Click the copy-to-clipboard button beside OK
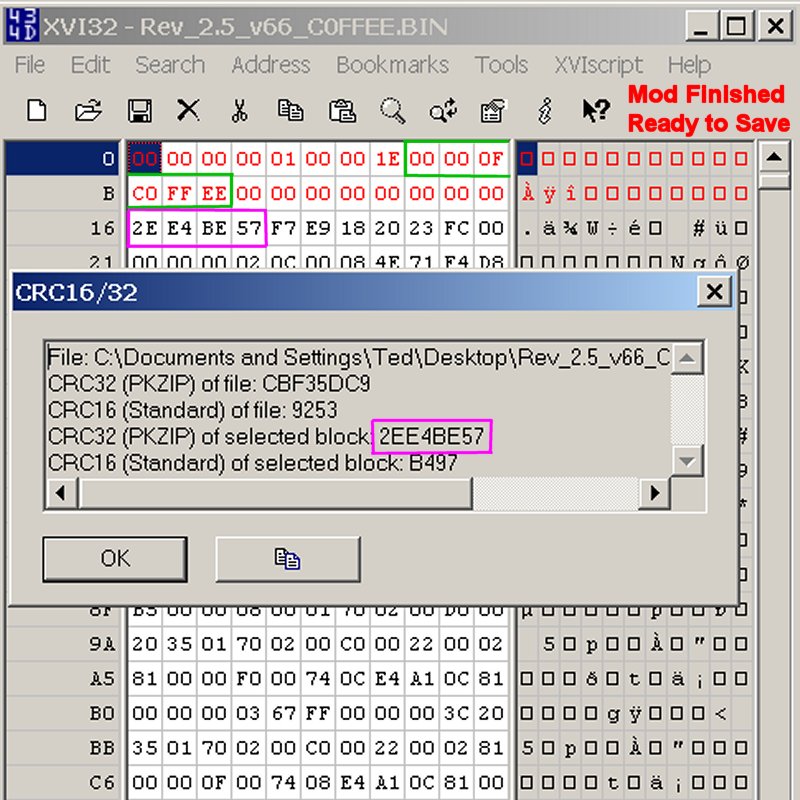This screenshot has height=800, width=800. (287, 559)
